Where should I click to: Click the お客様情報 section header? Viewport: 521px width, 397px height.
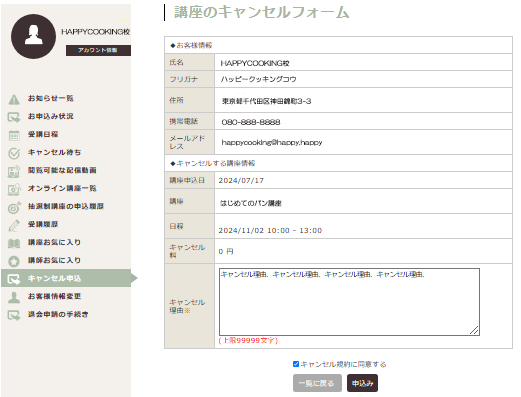[191, 45]
